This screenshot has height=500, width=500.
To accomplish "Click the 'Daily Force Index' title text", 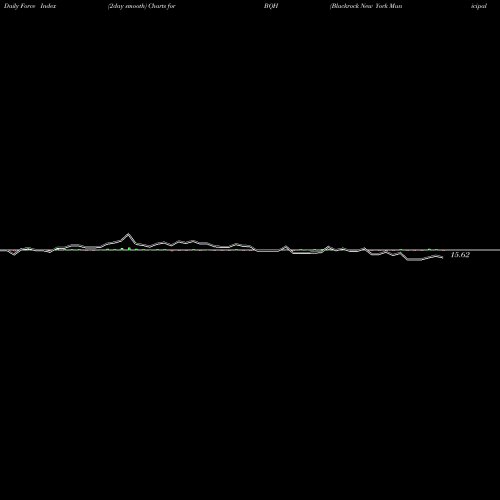I will pos(30,6).
